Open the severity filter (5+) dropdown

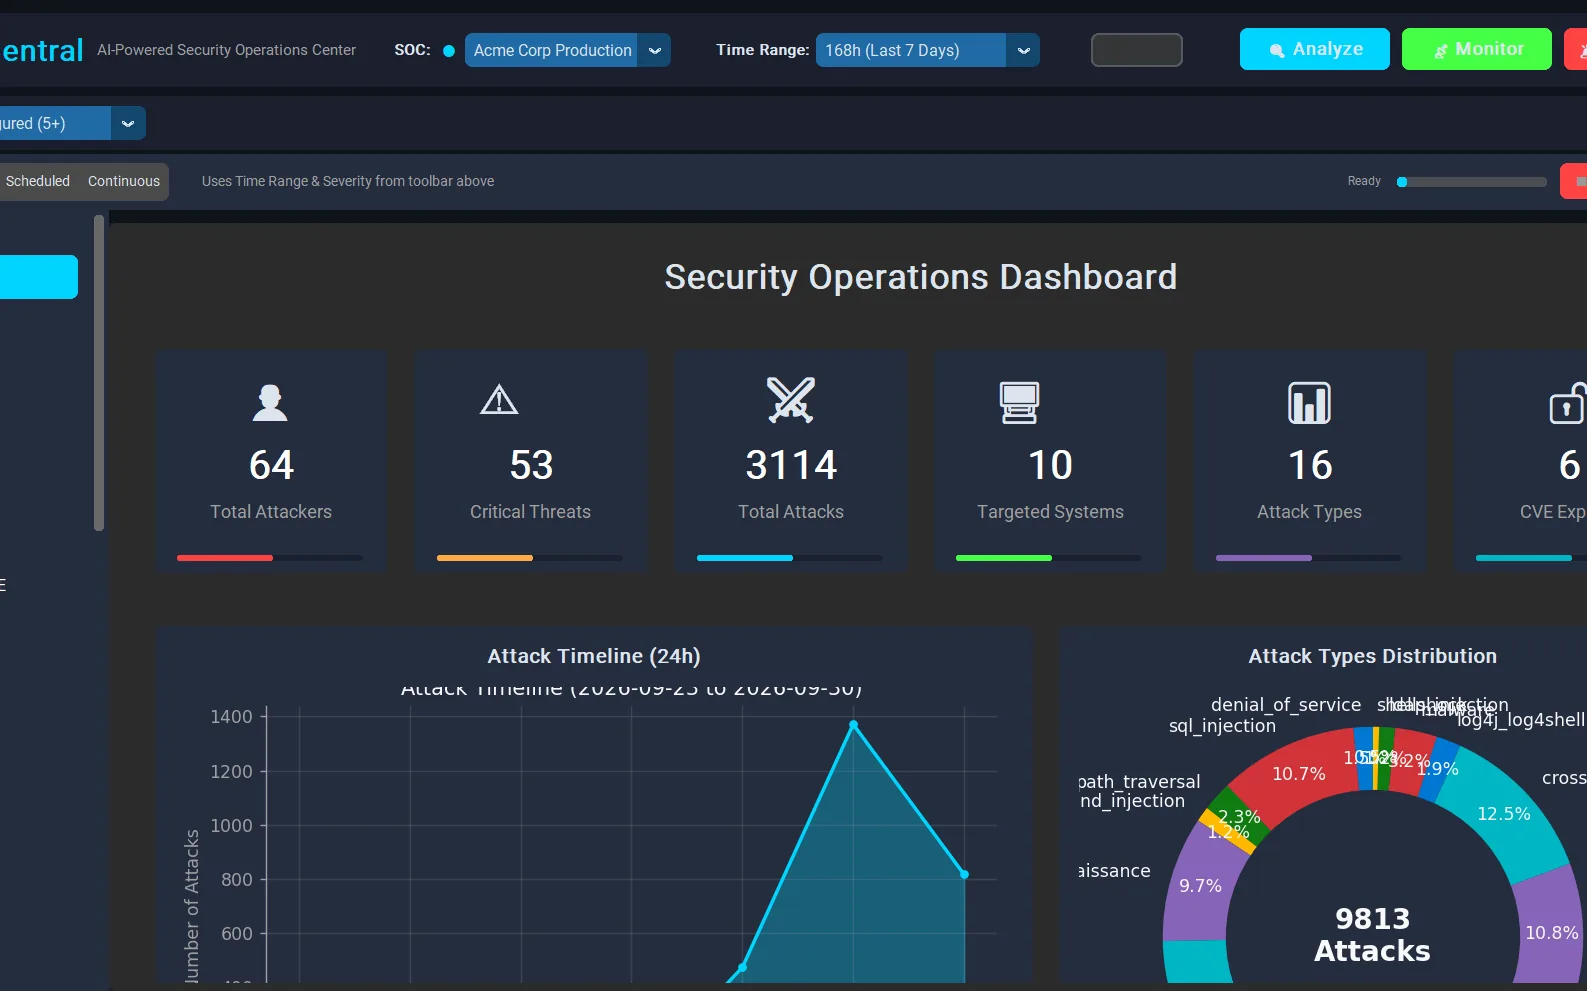pos(72,123)
